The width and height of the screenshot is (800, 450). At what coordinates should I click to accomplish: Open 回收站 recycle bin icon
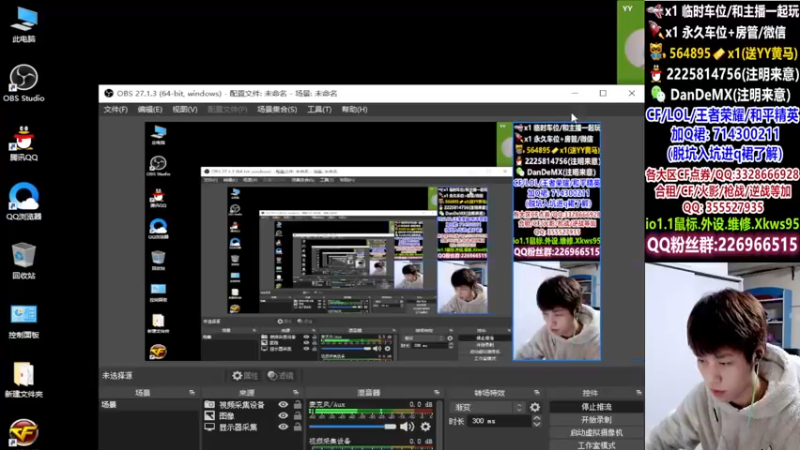pyautogui.click(x=23, y=261)
